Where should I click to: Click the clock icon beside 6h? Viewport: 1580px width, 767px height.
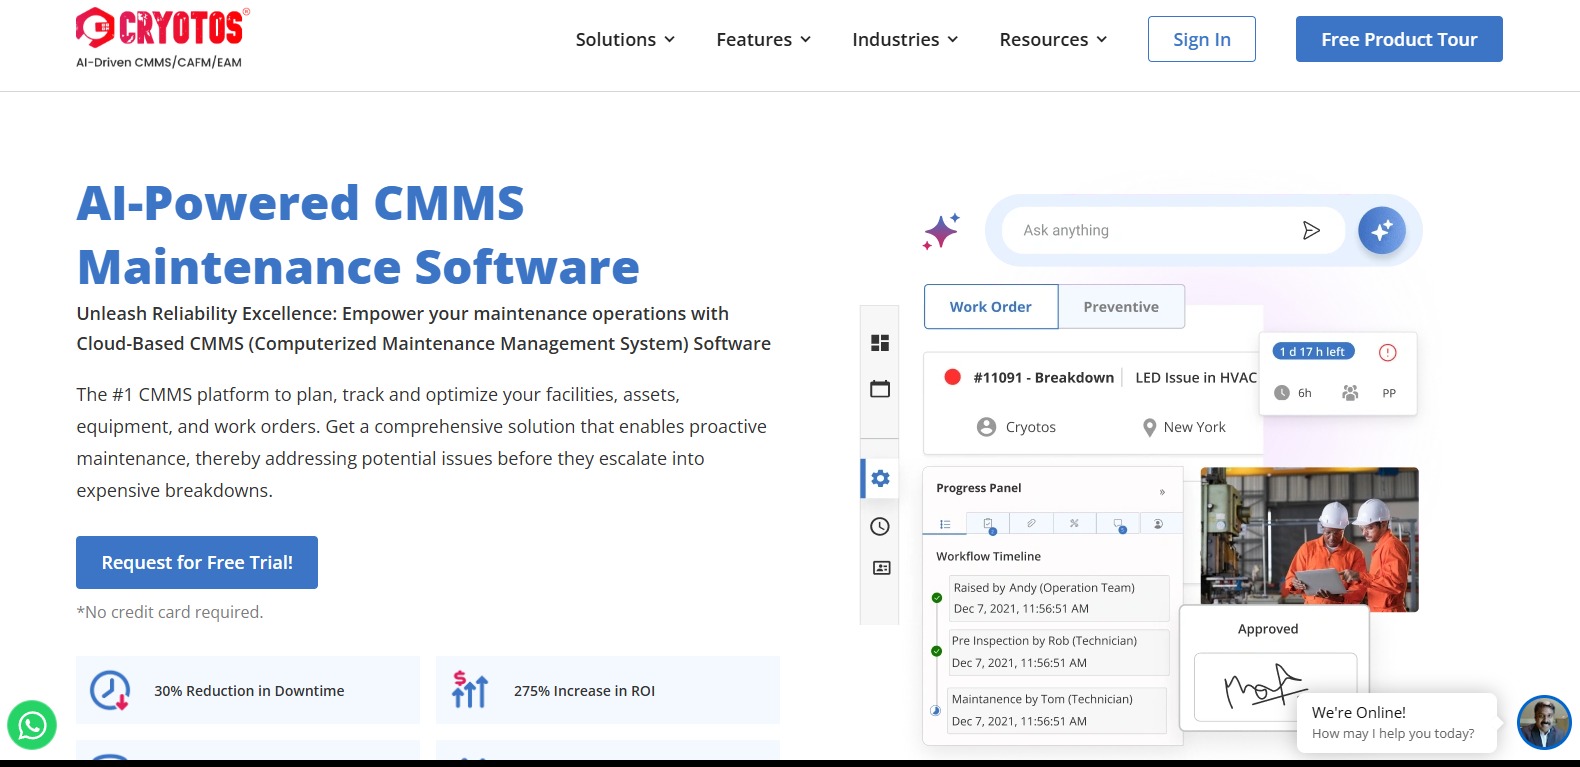(x=1282, y=393)
